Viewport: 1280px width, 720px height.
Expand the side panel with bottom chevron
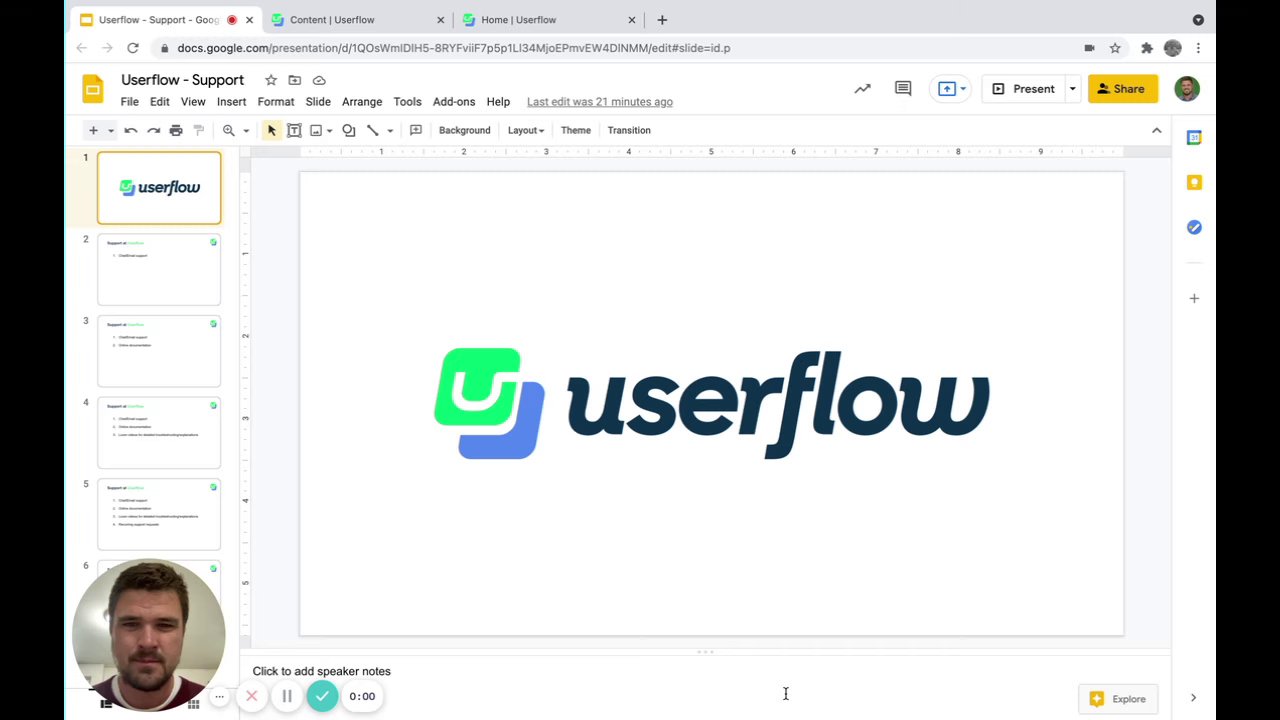click(x=1193, y=698)
